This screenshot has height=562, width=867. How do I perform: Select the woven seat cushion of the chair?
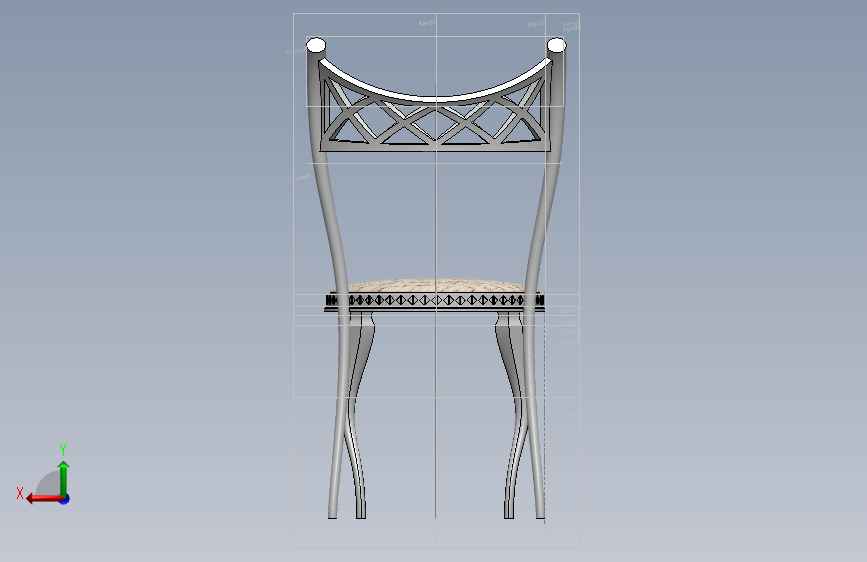pos(436,285)
